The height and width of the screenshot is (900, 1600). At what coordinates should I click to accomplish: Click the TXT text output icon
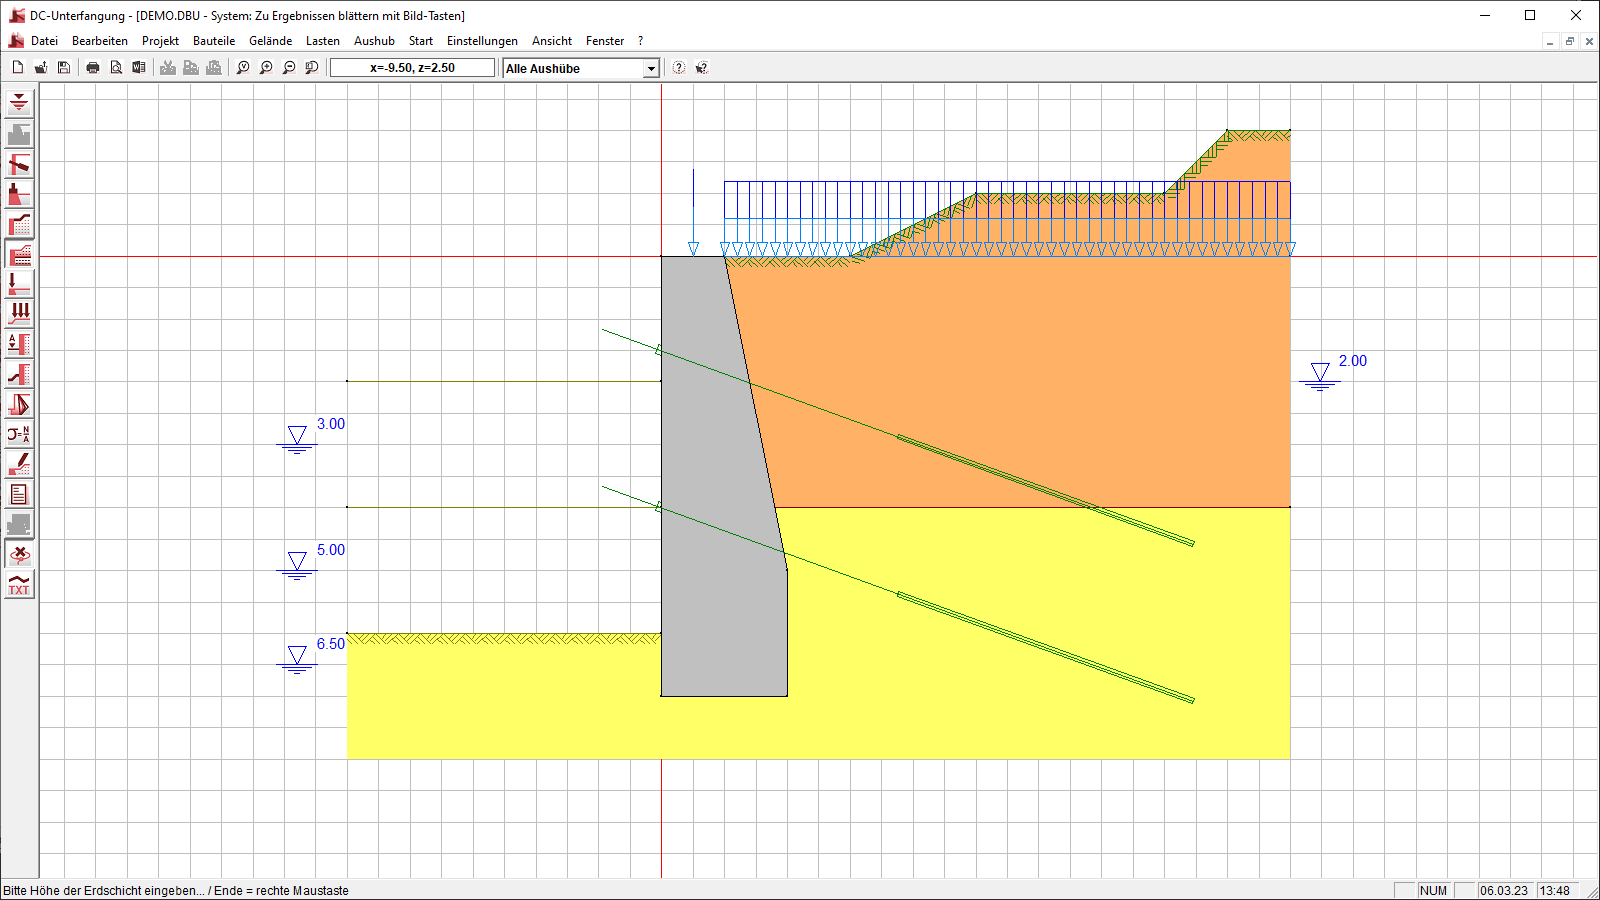coord(19,585)
